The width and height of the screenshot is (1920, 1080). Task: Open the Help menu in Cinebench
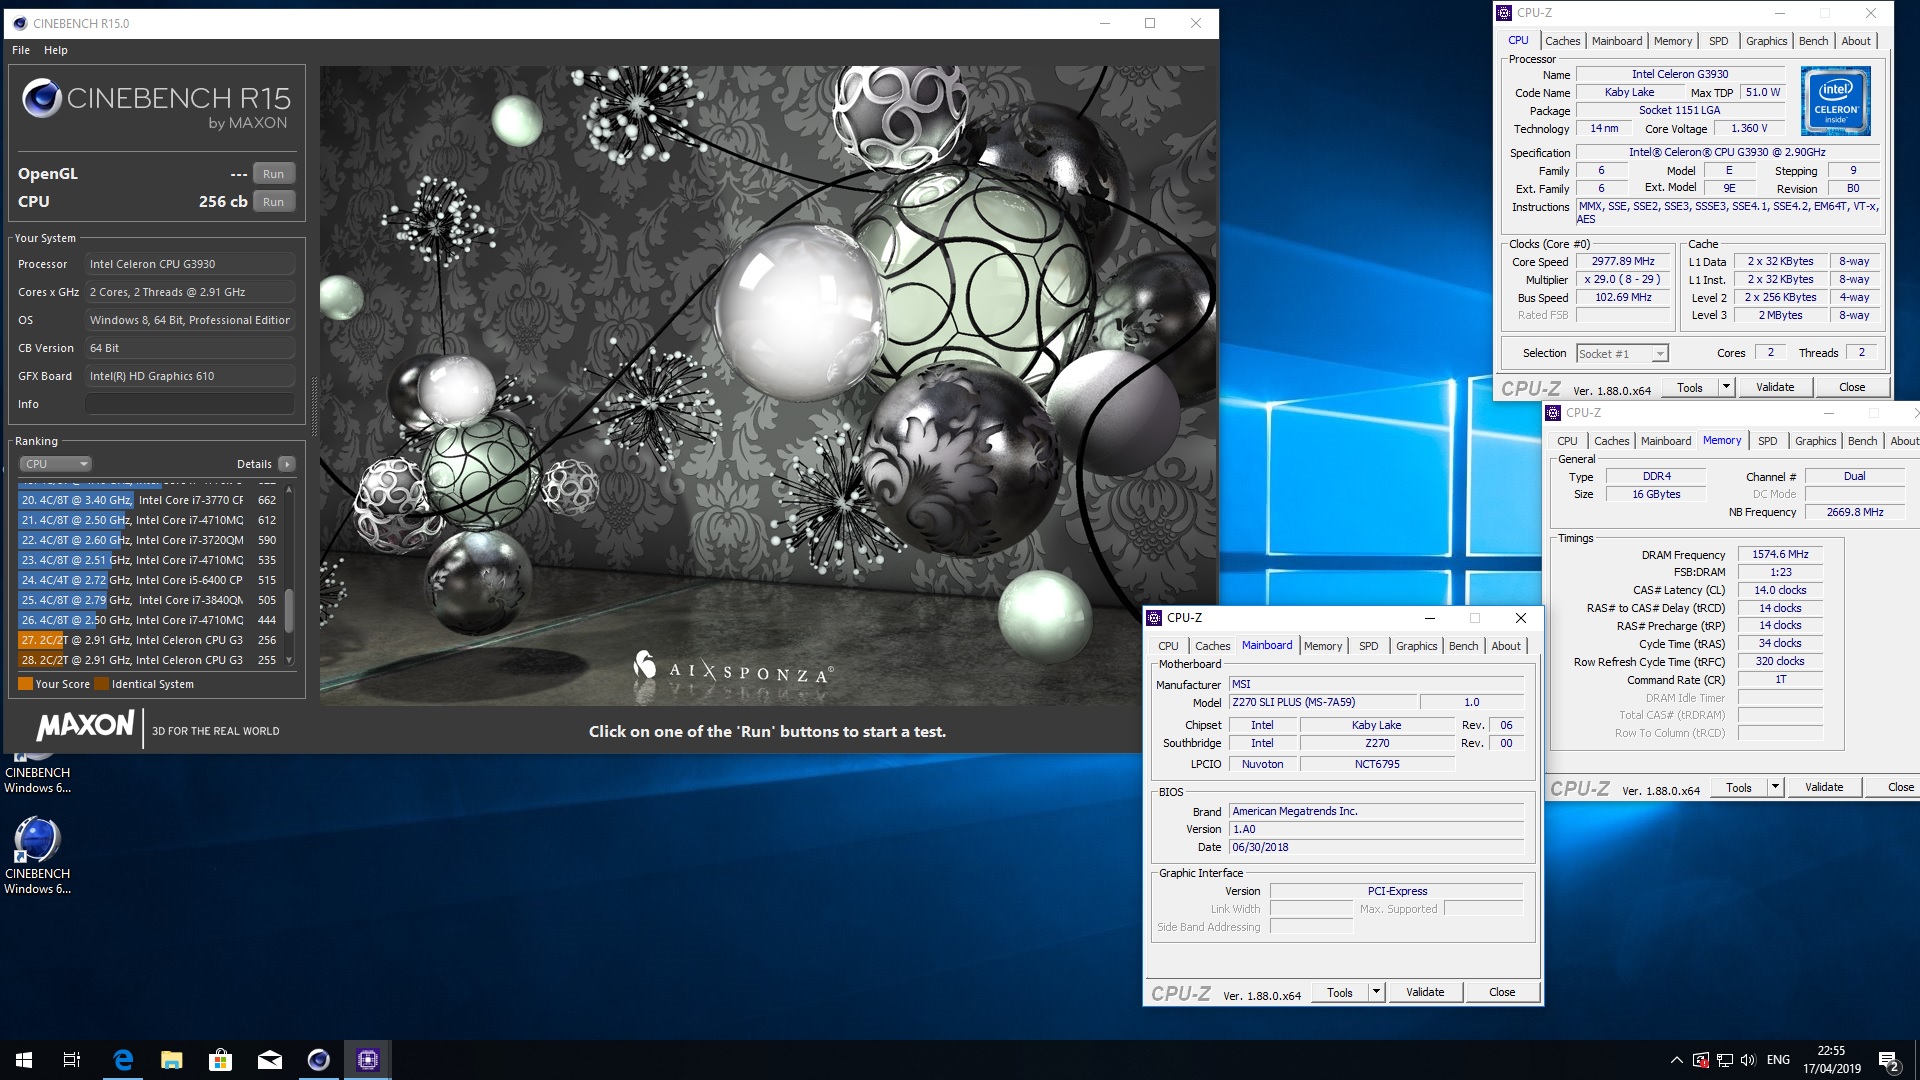[56, 50]
